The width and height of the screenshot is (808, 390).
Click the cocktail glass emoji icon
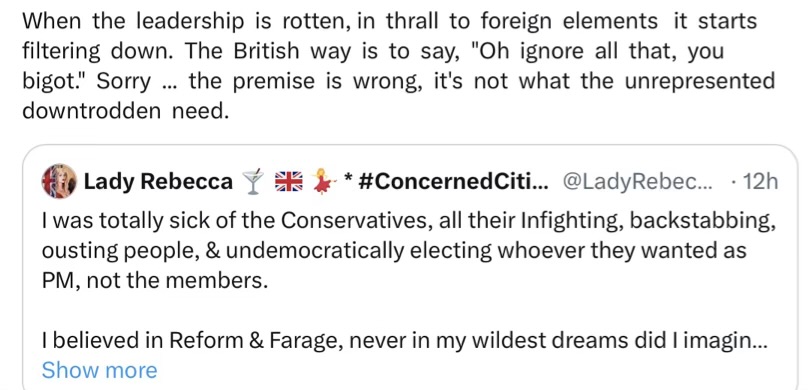pyautogui.click(x=253, y=182)
